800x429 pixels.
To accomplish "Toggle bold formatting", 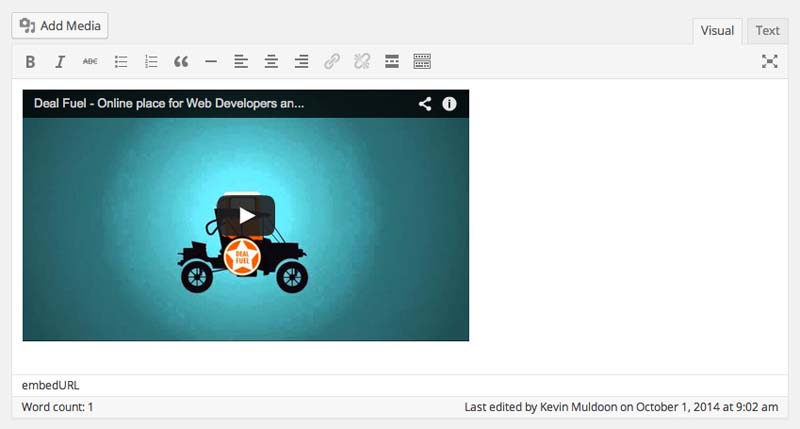I will click(30, 62).
